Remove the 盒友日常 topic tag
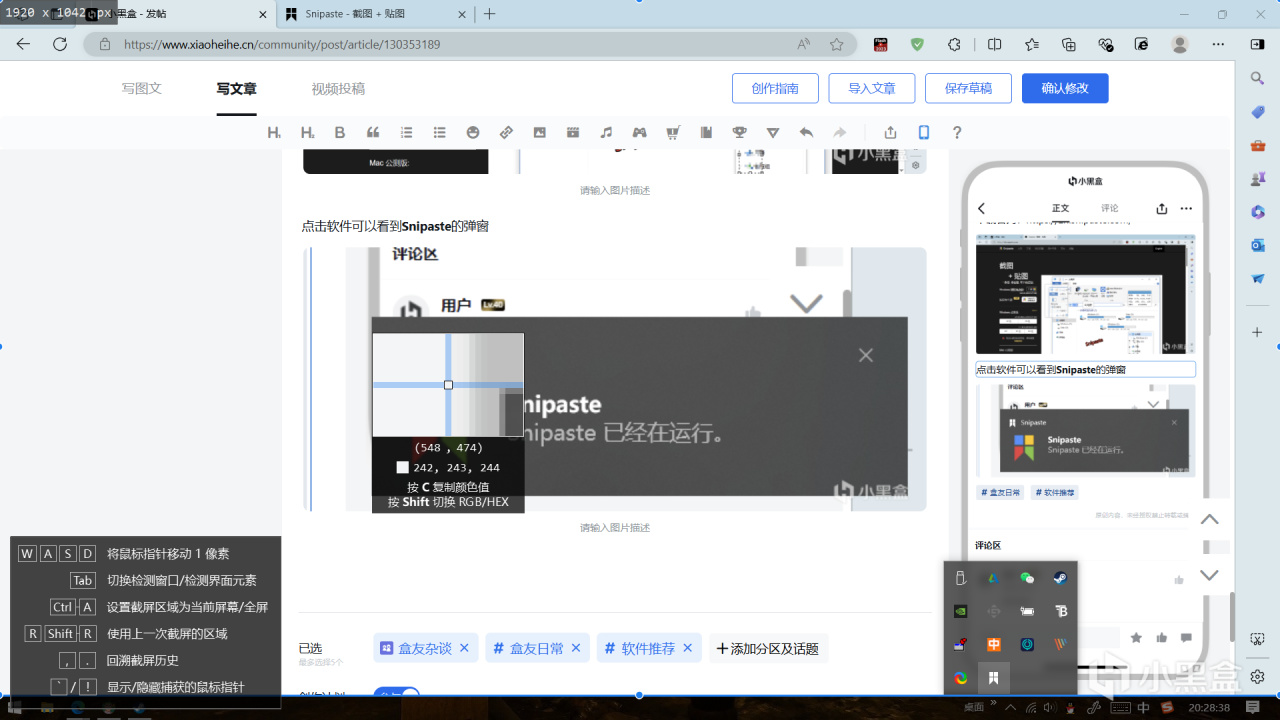 (x=576, y=648)
